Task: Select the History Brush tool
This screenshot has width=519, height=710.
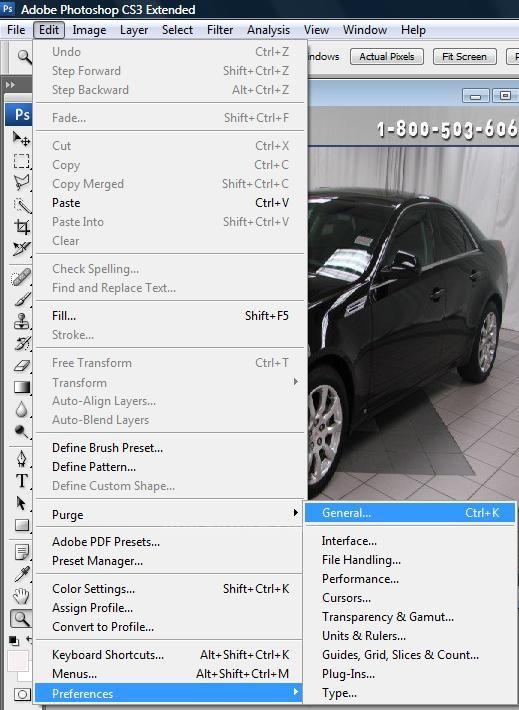Action: [x=21, y=343]
